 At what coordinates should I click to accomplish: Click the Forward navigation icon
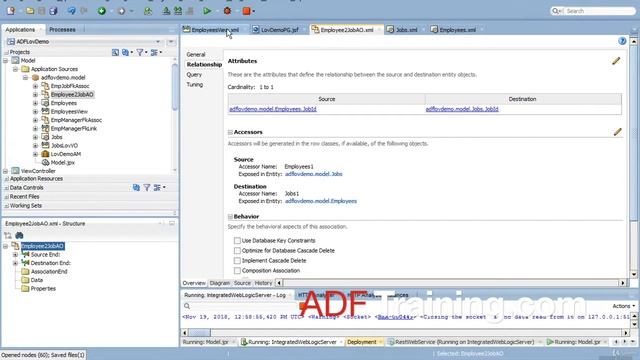click(121, 11)
